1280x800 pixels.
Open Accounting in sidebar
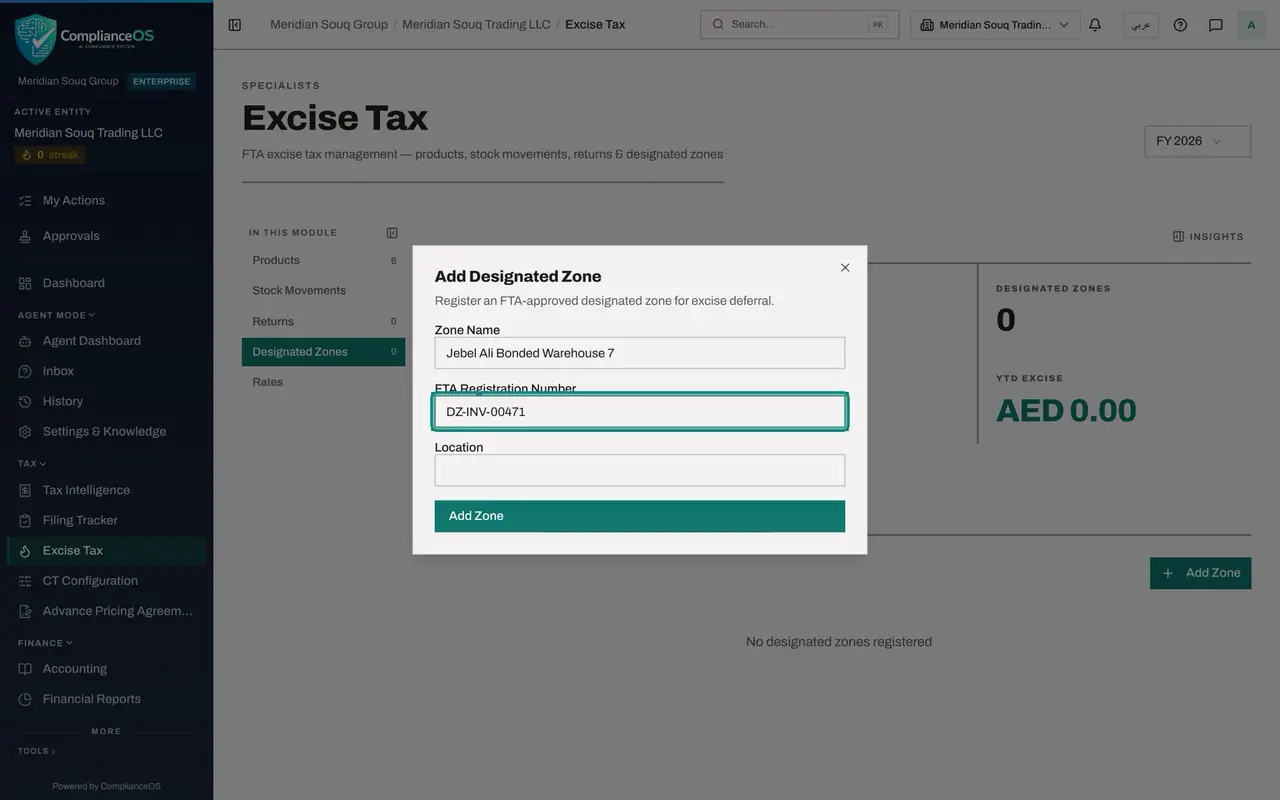click(107, 669)
